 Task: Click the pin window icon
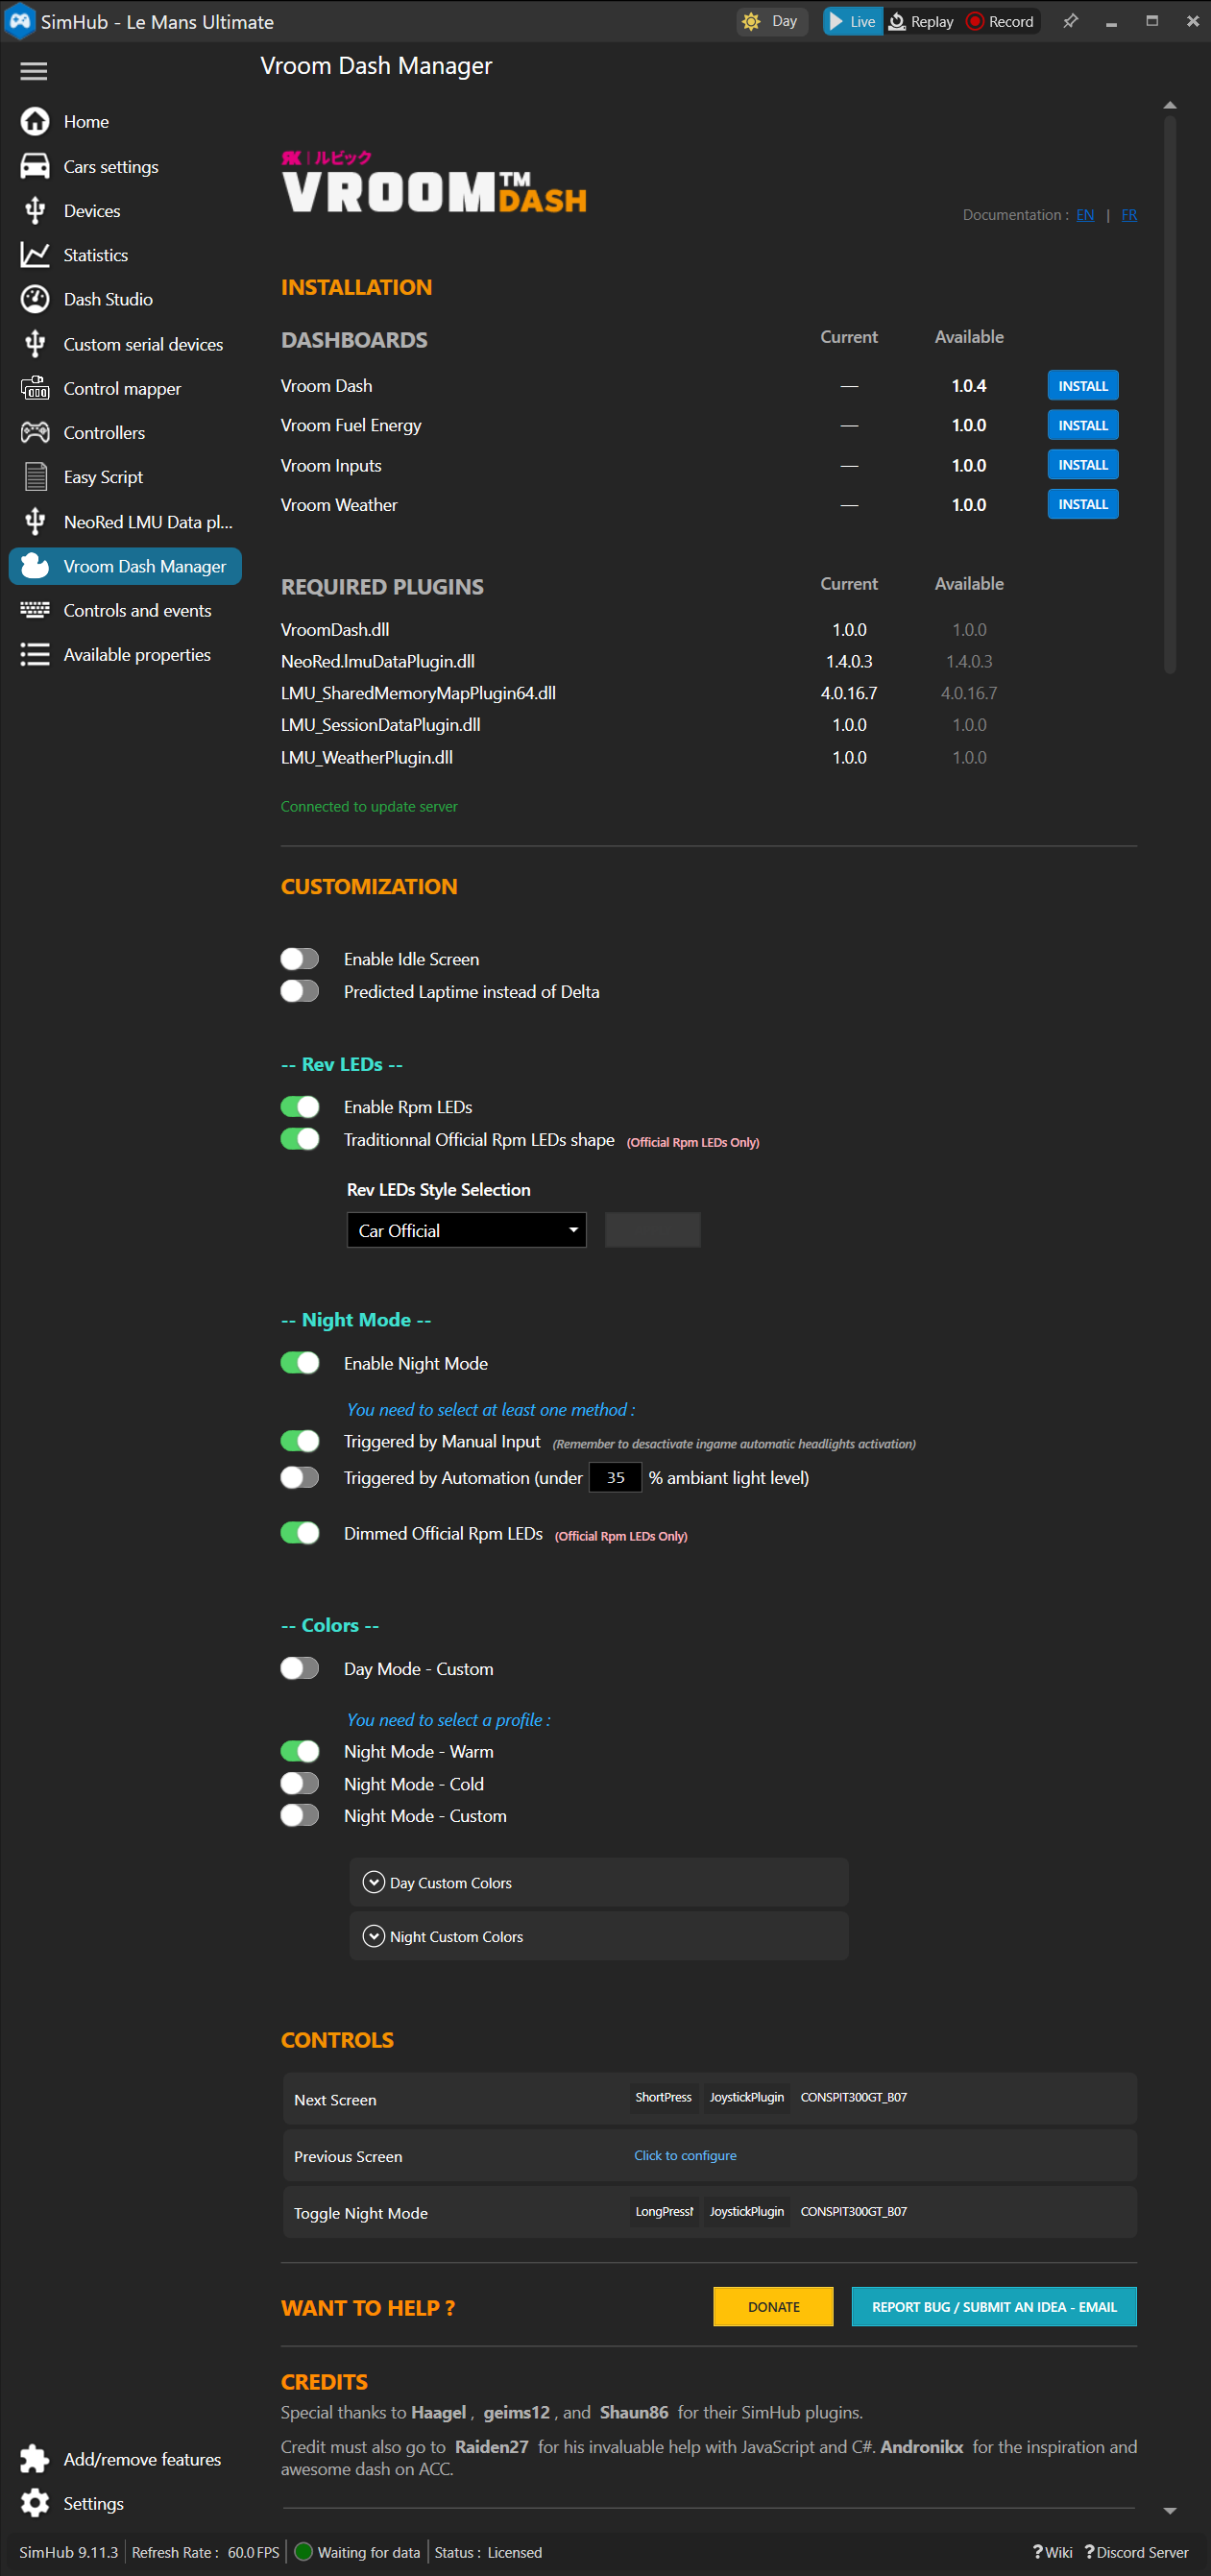tap(1070, 21)
